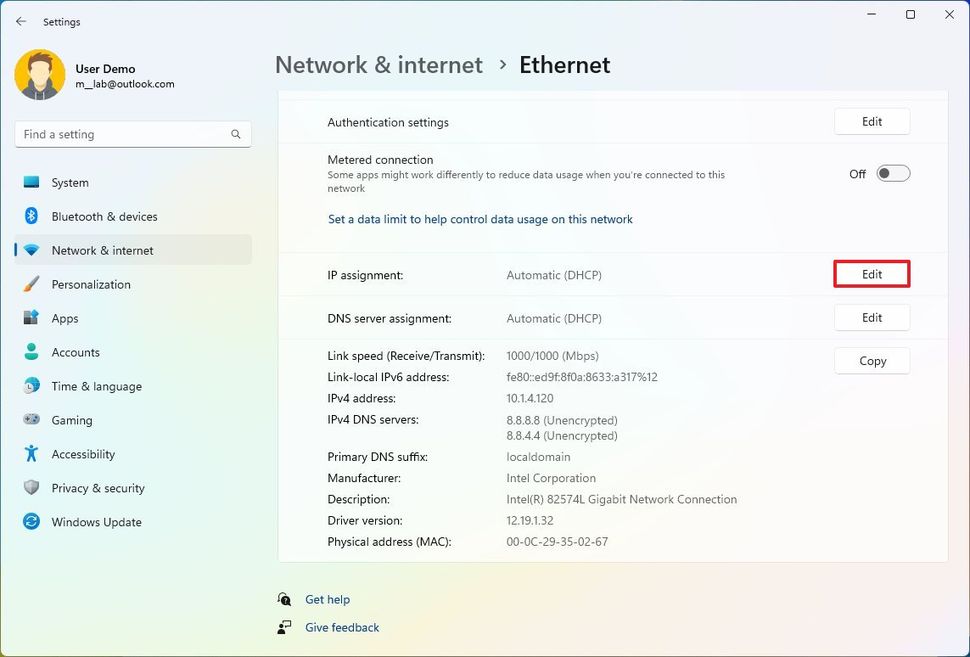Edit the IP assignment
Viewport: 970px width, 657px height.
[x=871, y=274]
